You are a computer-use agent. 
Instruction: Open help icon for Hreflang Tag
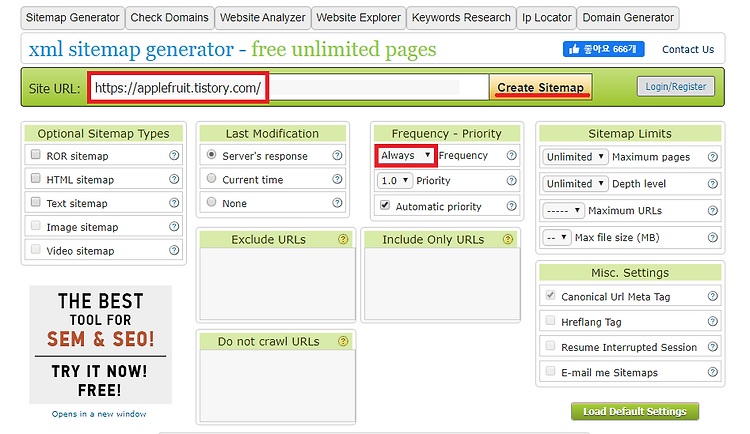coord(713,322)
